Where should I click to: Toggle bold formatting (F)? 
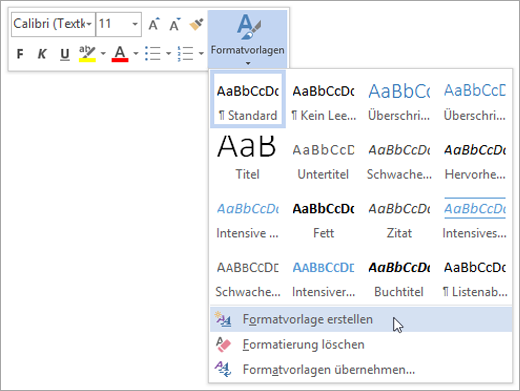pyautogui.click(x=20, y=54)
